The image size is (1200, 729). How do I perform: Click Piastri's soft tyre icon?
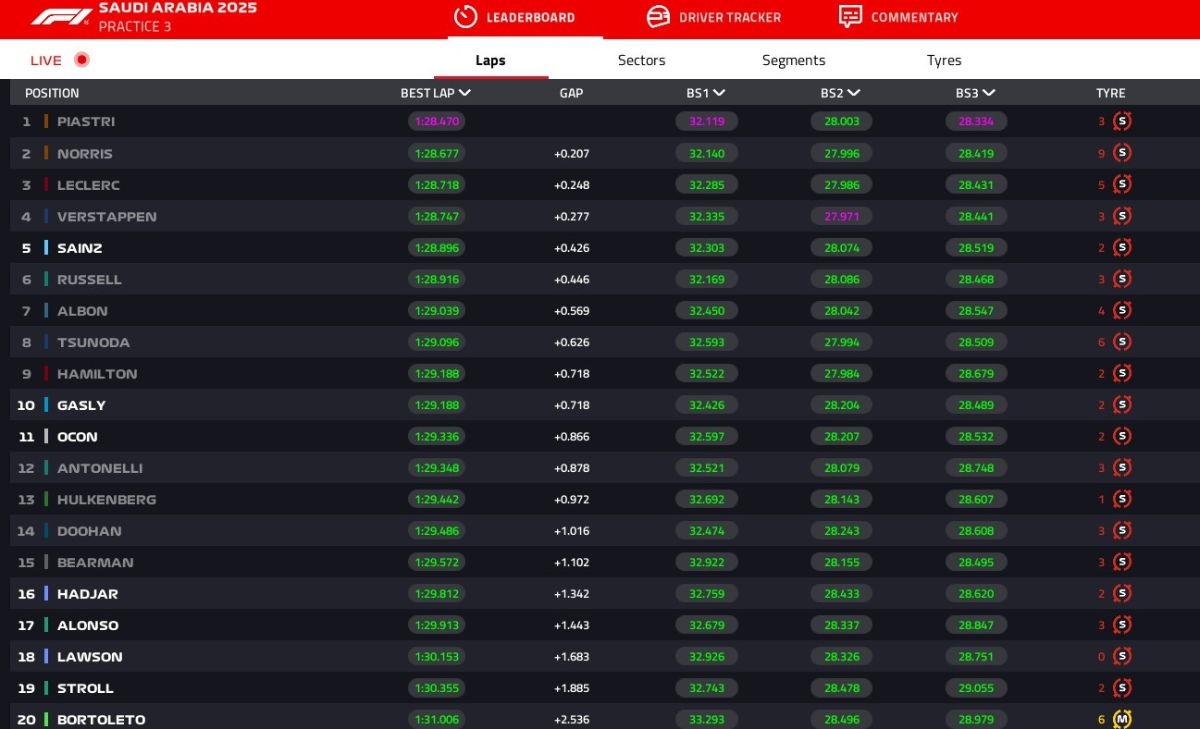[x=1122, y=121]
